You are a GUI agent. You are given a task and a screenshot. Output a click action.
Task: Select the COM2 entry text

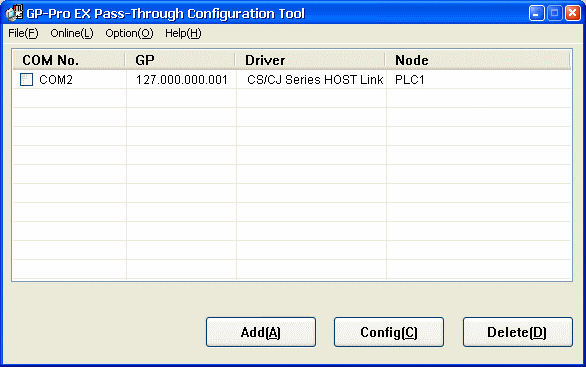[x=56, y=80]
